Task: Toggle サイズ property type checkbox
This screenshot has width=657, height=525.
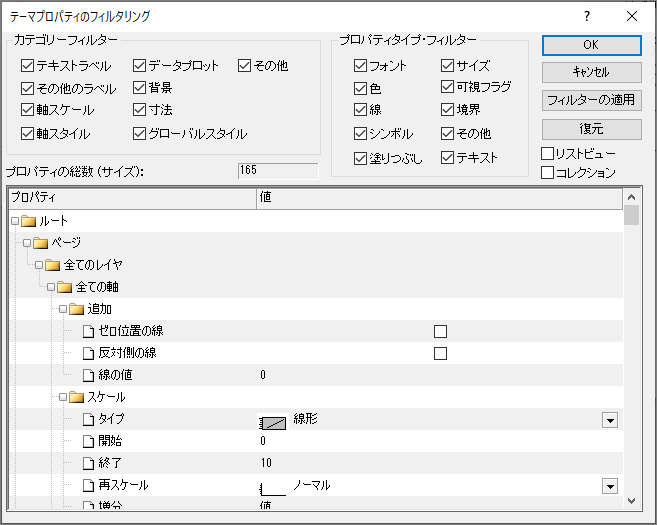Action: point(447,66)
